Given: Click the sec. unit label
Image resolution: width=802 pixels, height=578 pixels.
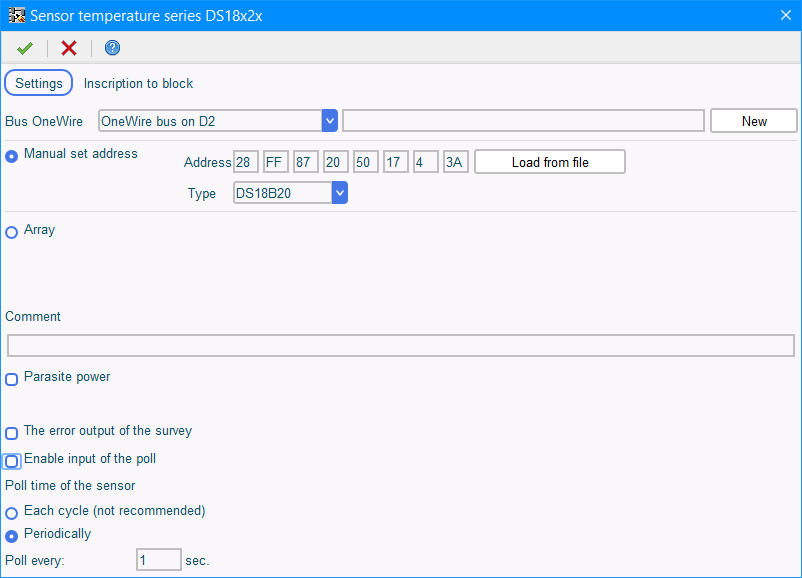Looking at the screenshot, I should 197,561.
